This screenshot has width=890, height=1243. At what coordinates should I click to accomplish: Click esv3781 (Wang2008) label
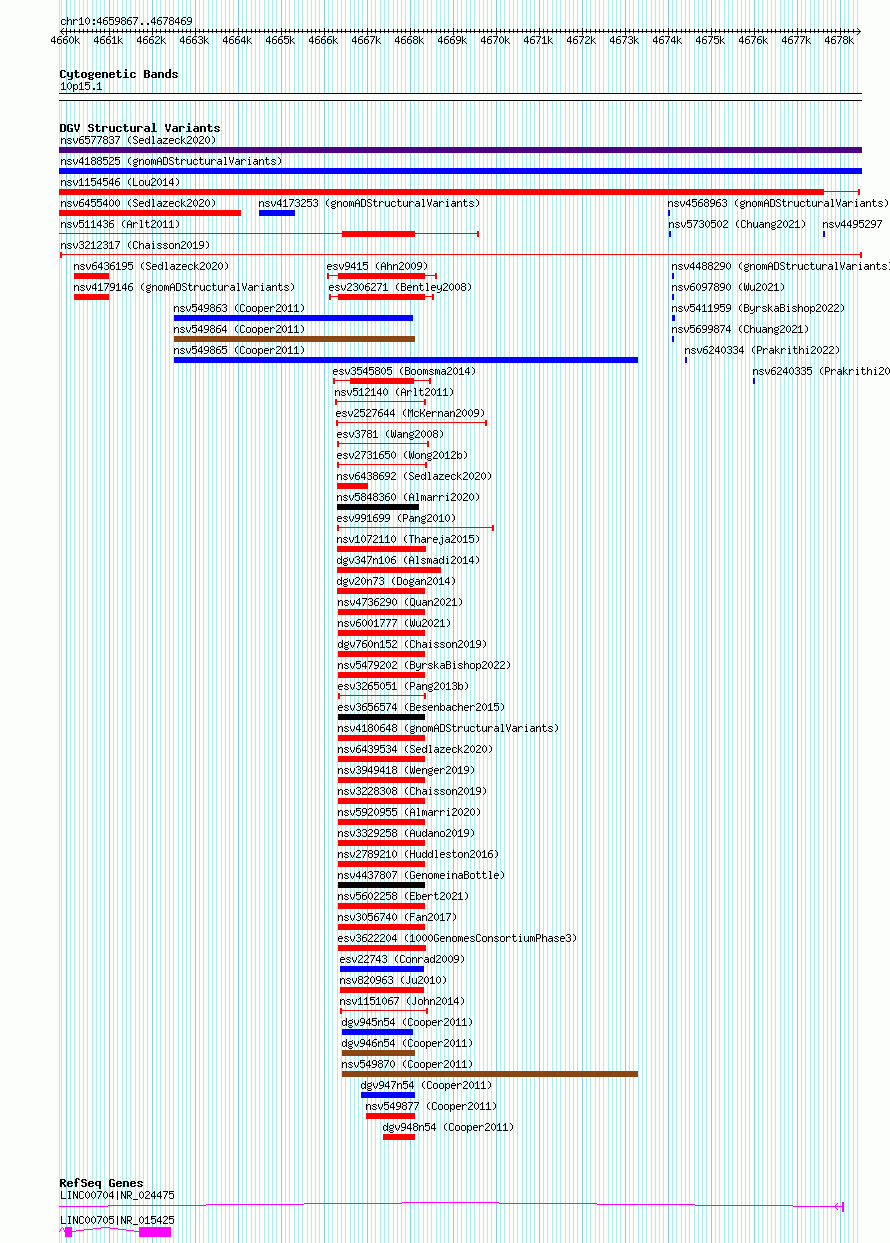click(390, 434)
